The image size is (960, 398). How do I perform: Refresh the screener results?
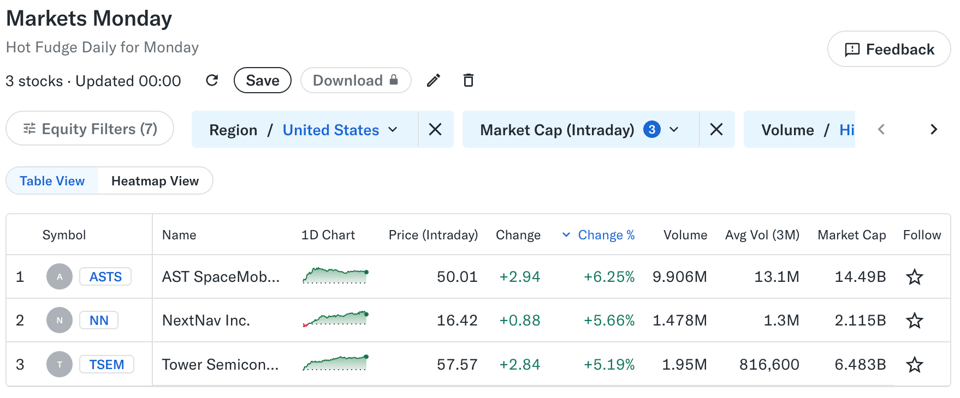point(212,80)
